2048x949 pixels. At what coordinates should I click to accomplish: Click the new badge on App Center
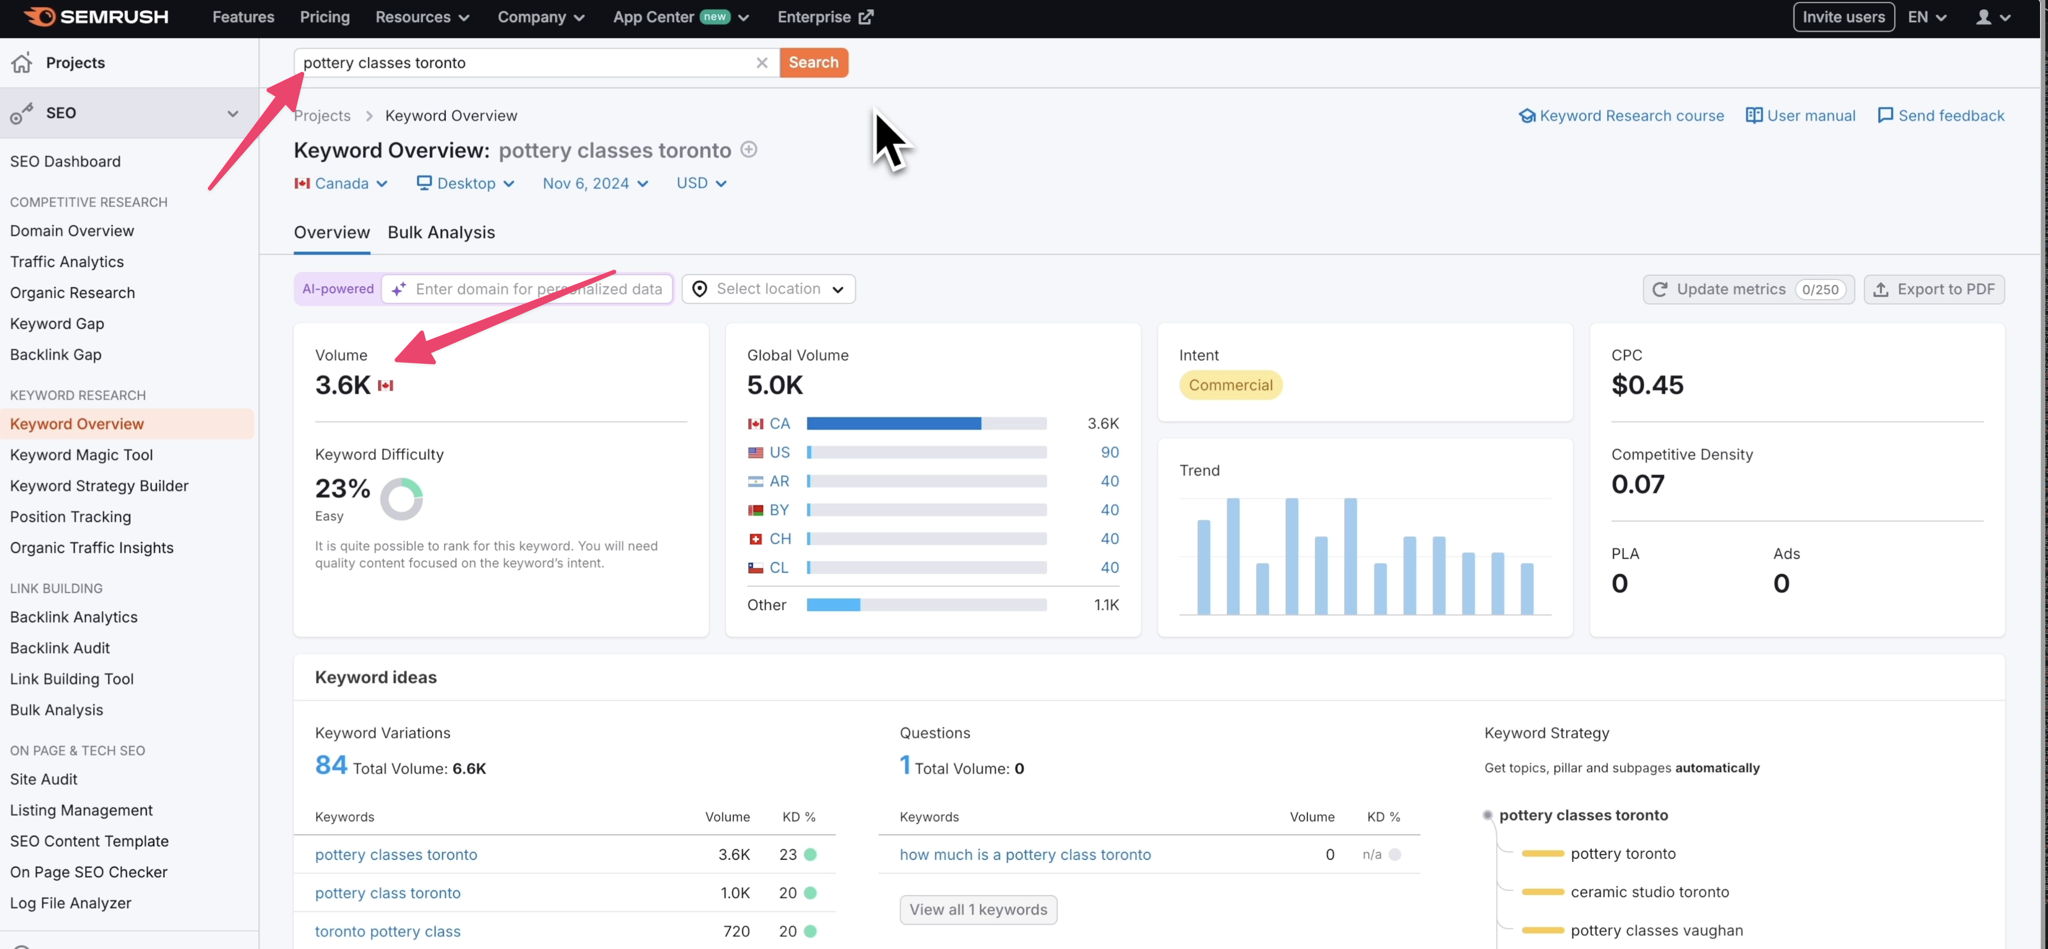[x=715, y=17]
